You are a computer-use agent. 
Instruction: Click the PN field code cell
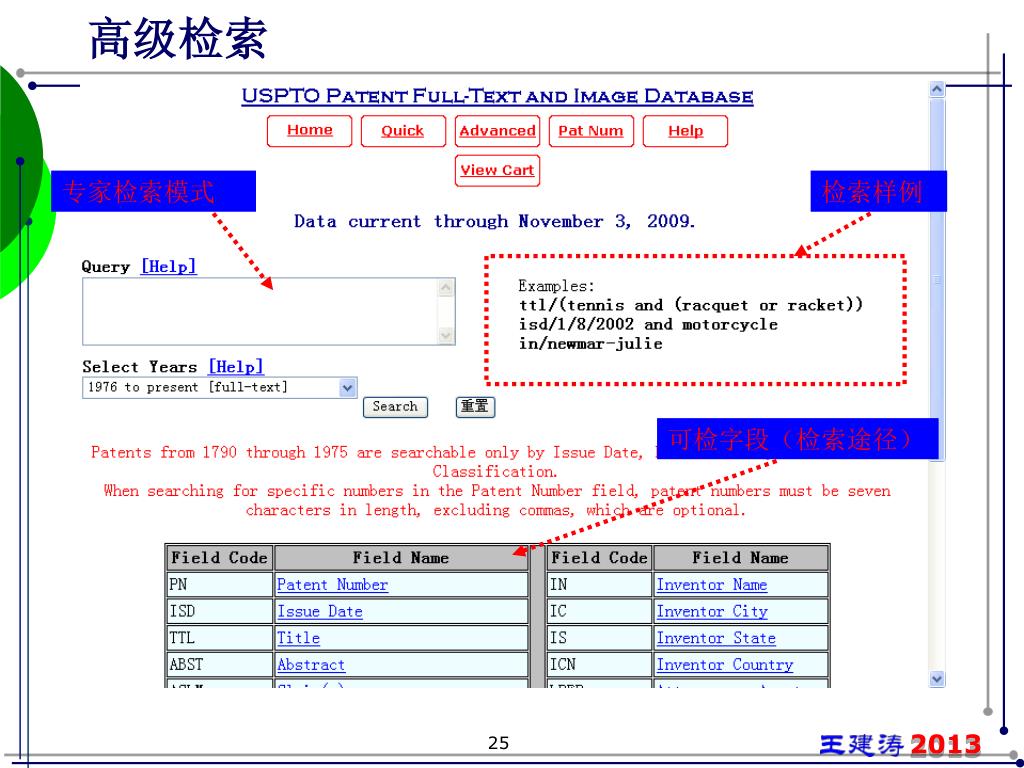coord(219,584)
